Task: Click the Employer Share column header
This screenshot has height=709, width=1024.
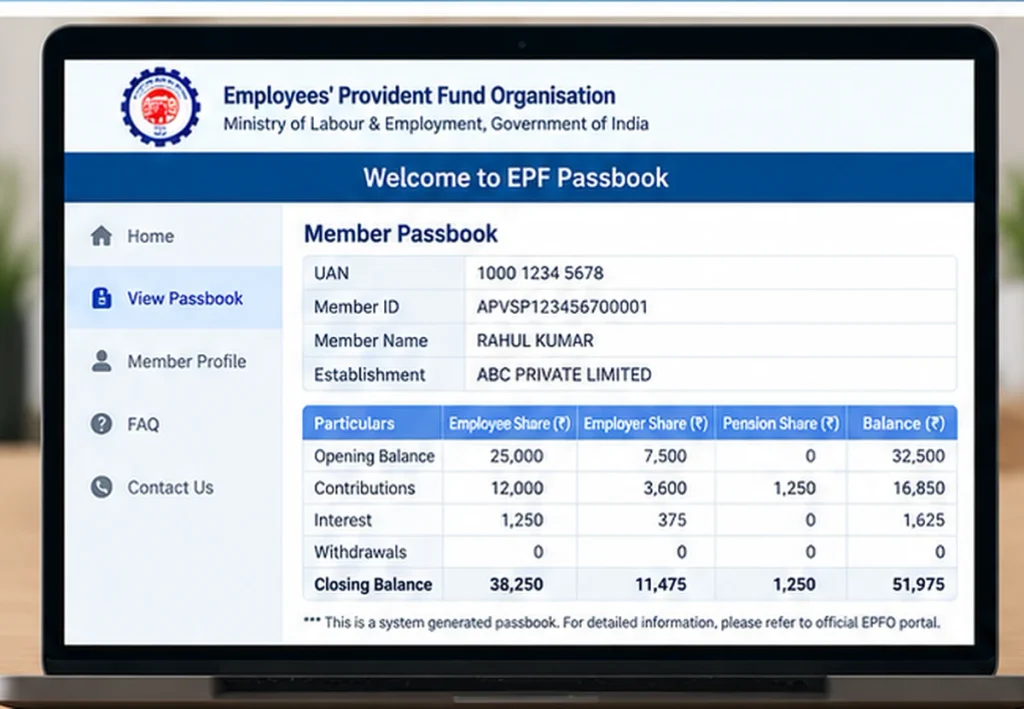Action: point(646,424)
